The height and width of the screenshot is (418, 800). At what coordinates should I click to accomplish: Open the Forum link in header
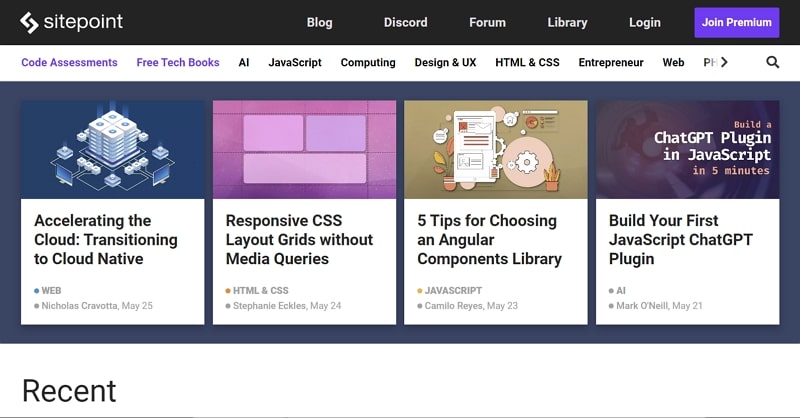tap(487, 22)
